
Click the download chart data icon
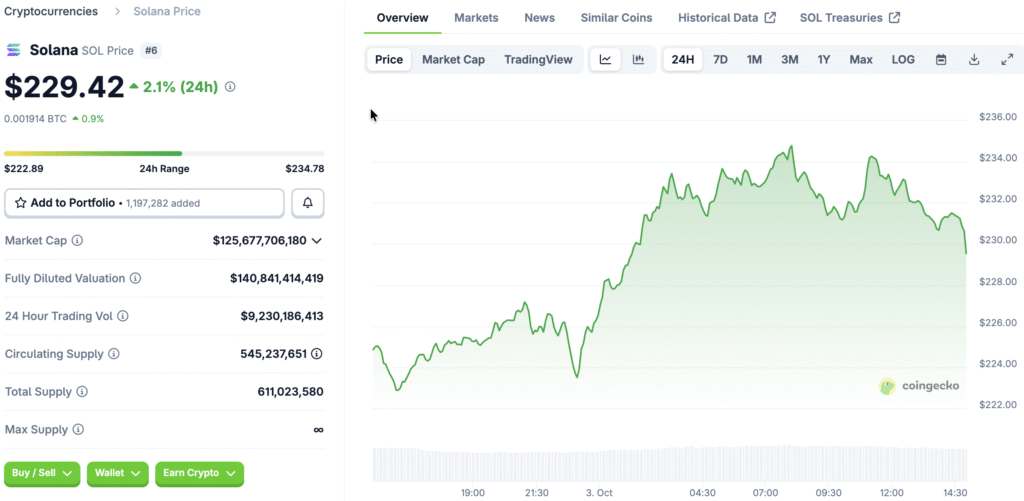(974, 60)
